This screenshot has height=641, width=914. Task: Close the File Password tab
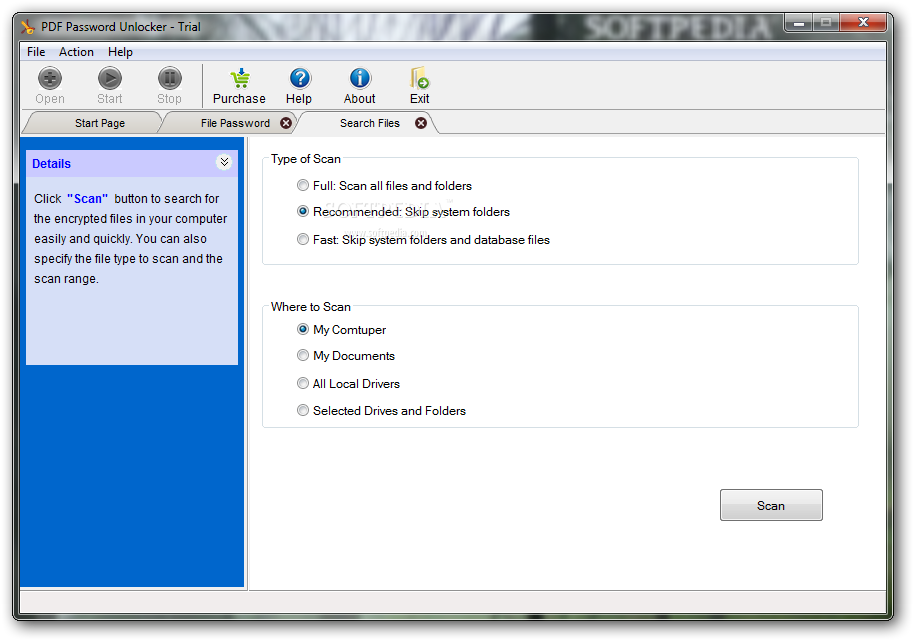pos(286,123)
